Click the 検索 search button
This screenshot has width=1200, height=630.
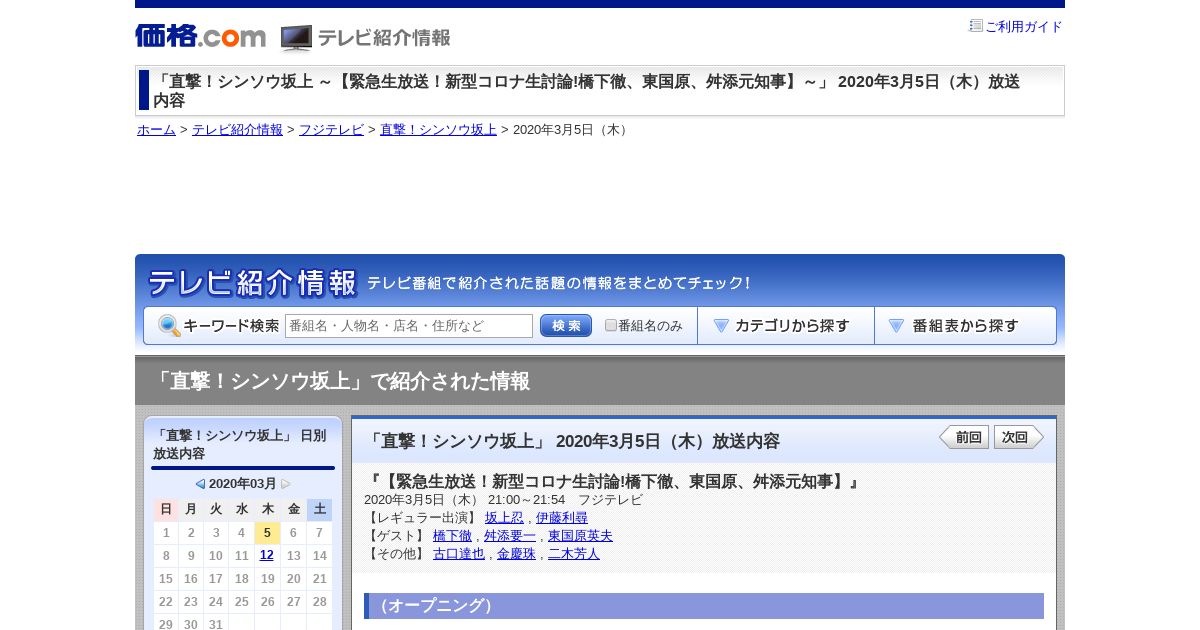tap(566, 326)
